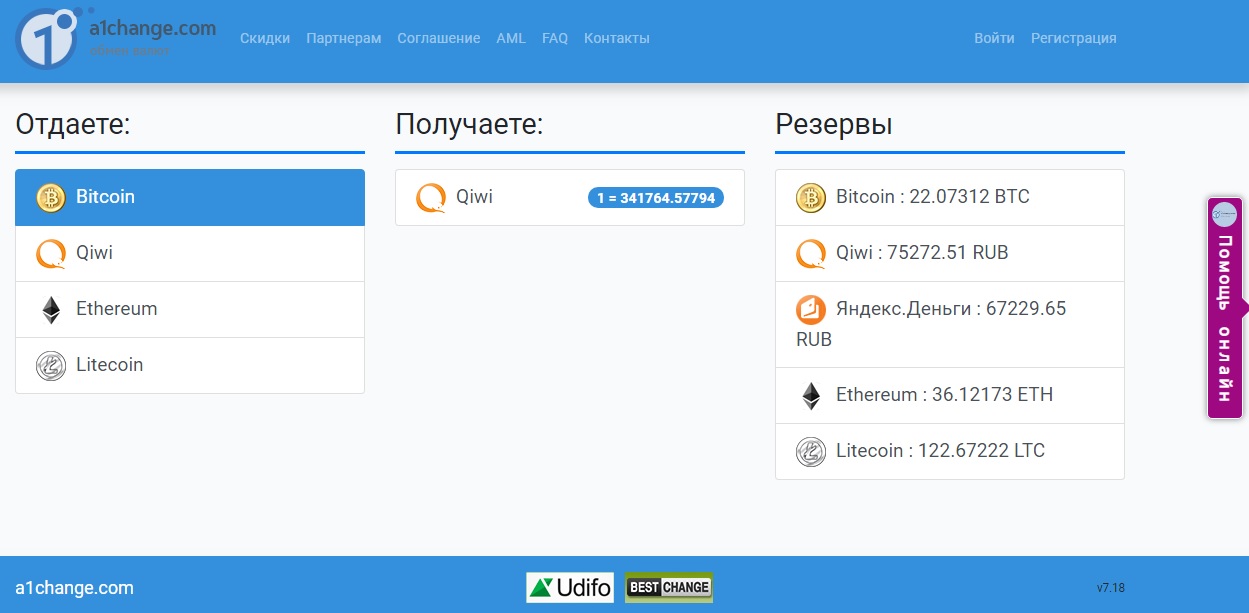Select Bitcoin in the Отдаете list
The height and width of the screenshot is (613, 1249).
190,198
